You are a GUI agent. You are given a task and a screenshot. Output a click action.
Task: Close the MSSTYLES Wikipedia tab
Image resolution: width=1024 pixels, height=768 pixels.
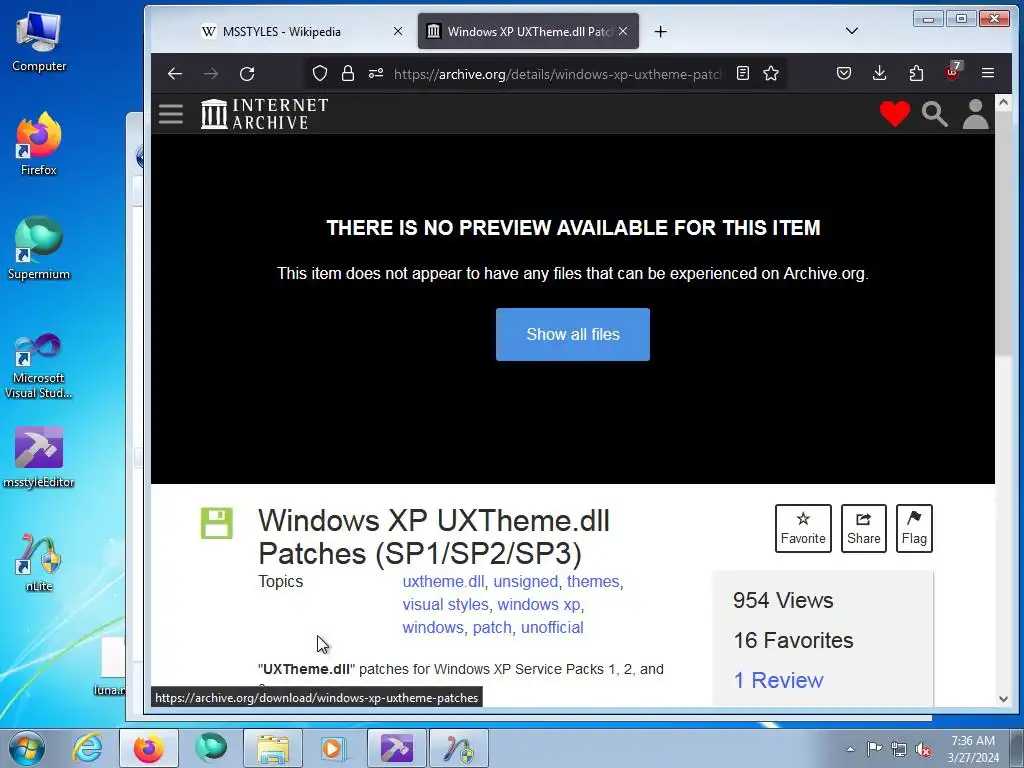[398, 31]
